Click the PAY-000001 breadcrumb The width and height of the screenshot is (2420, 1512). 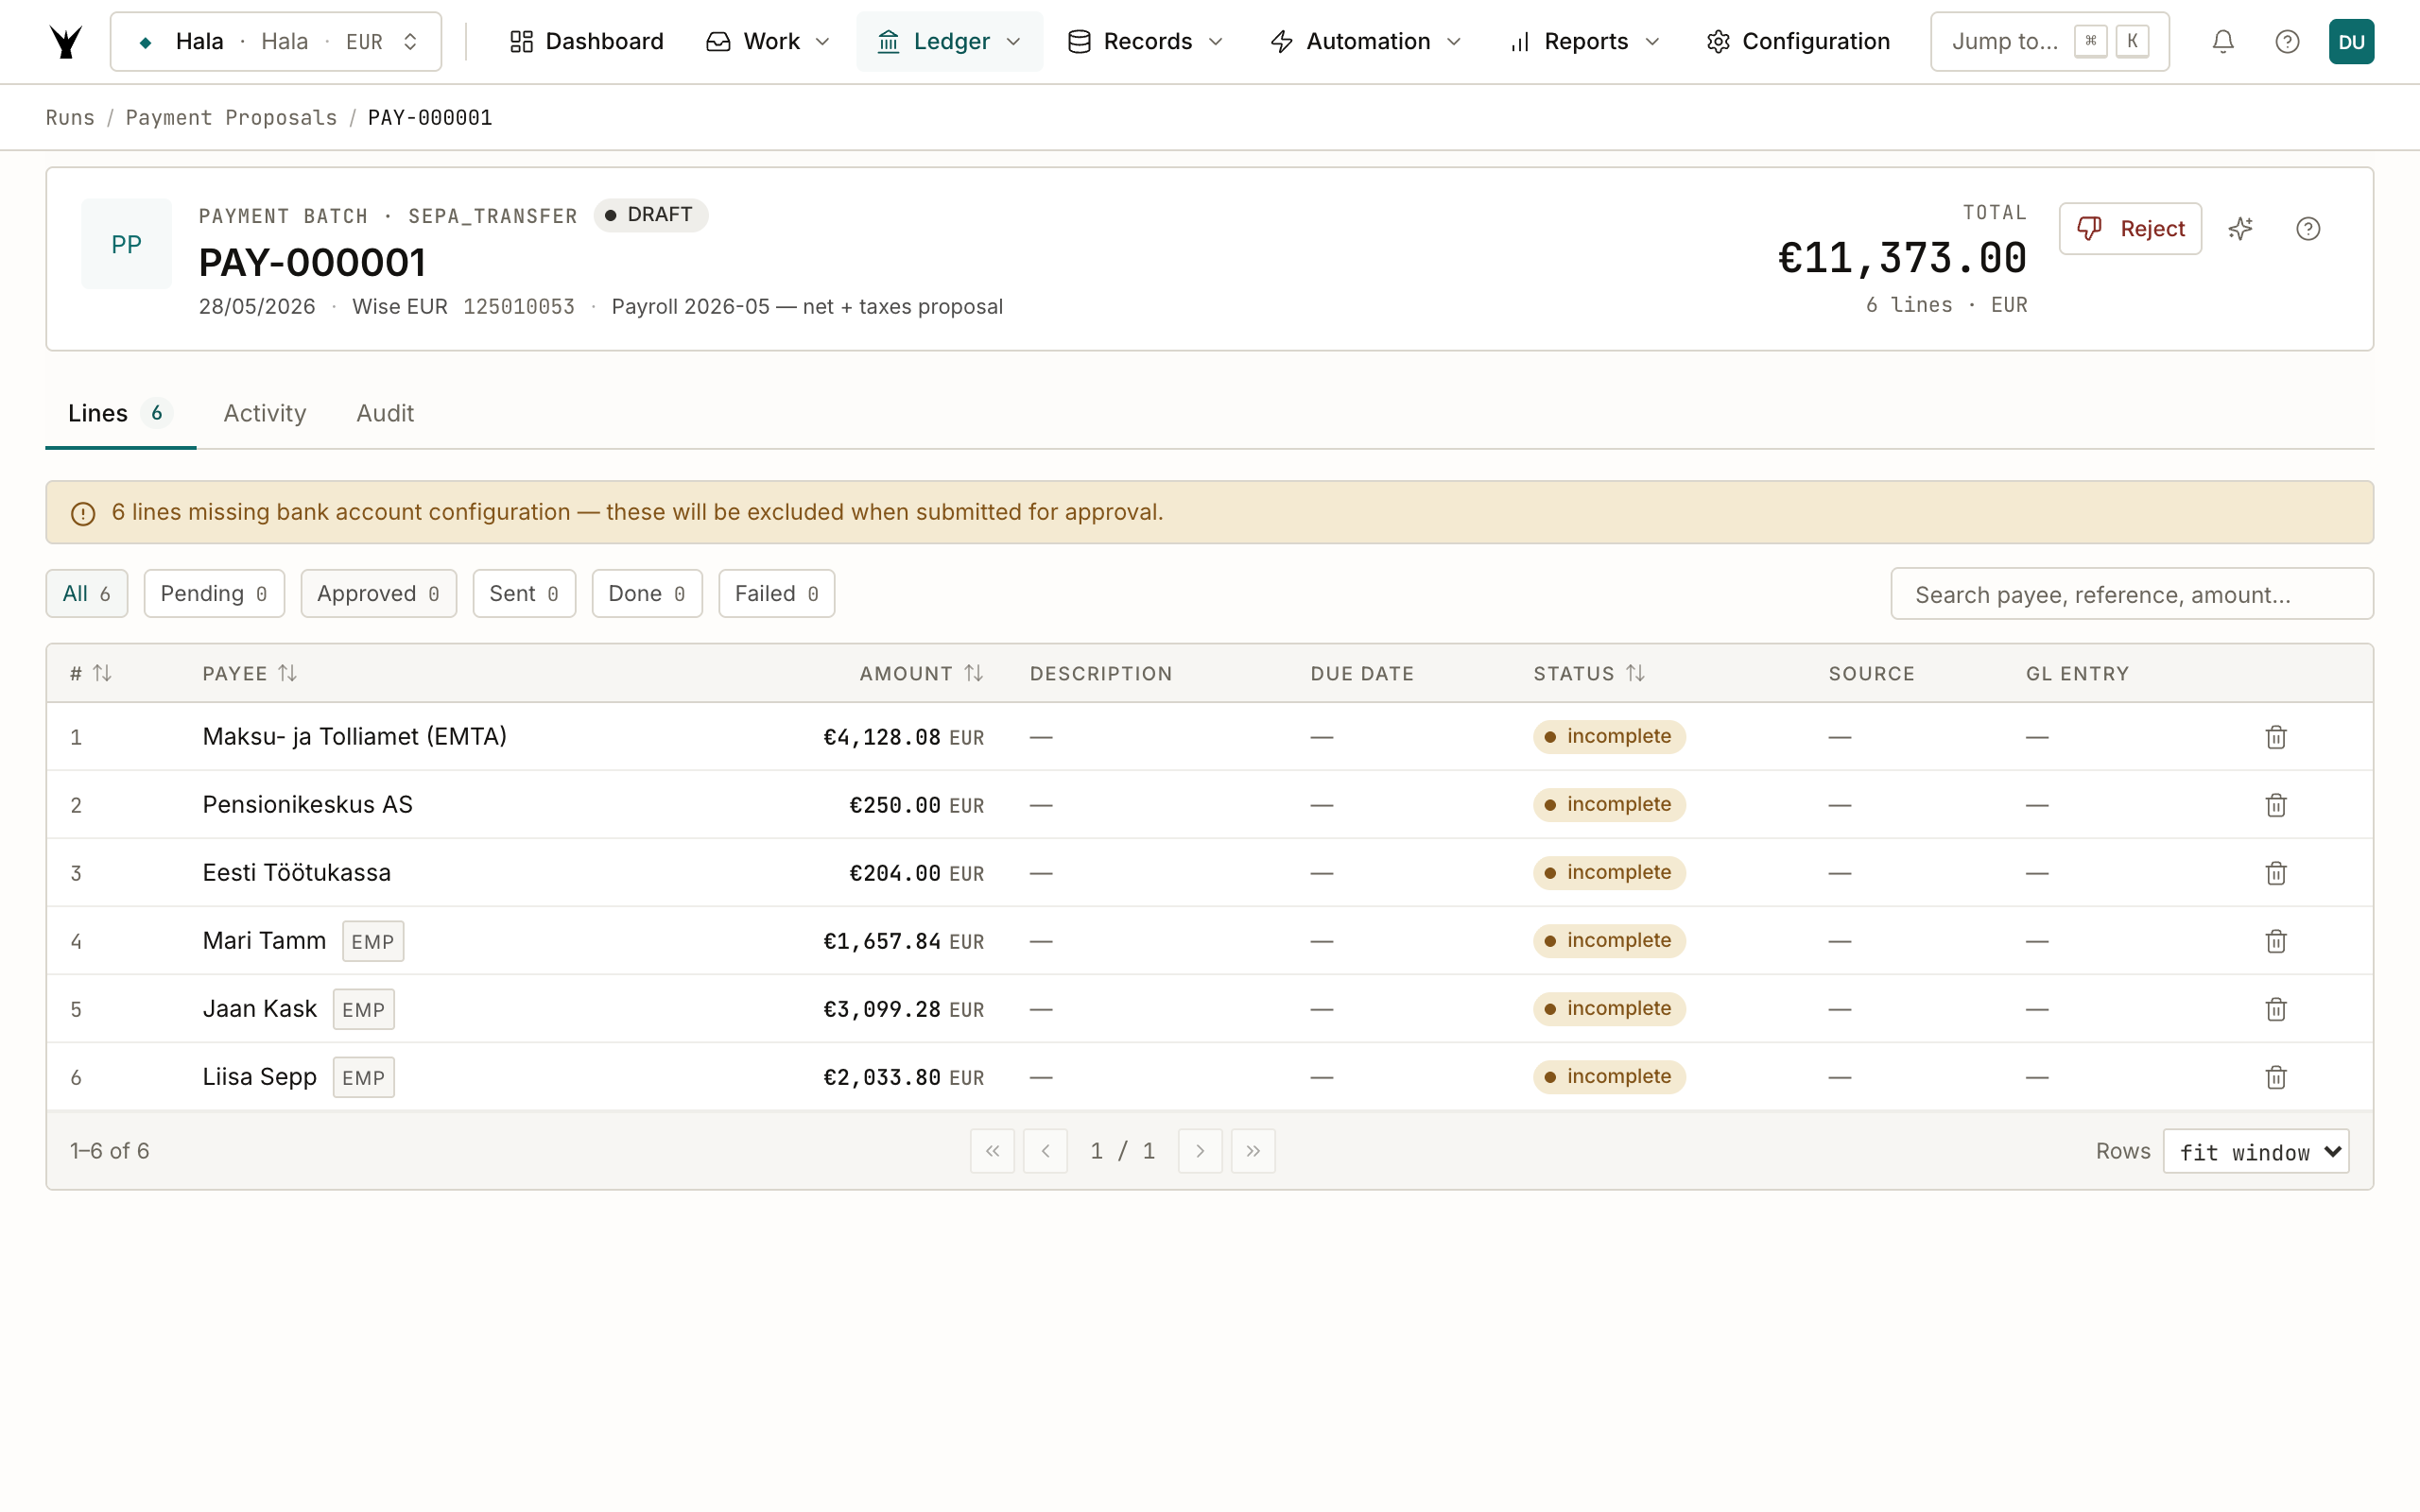[430, 118]
